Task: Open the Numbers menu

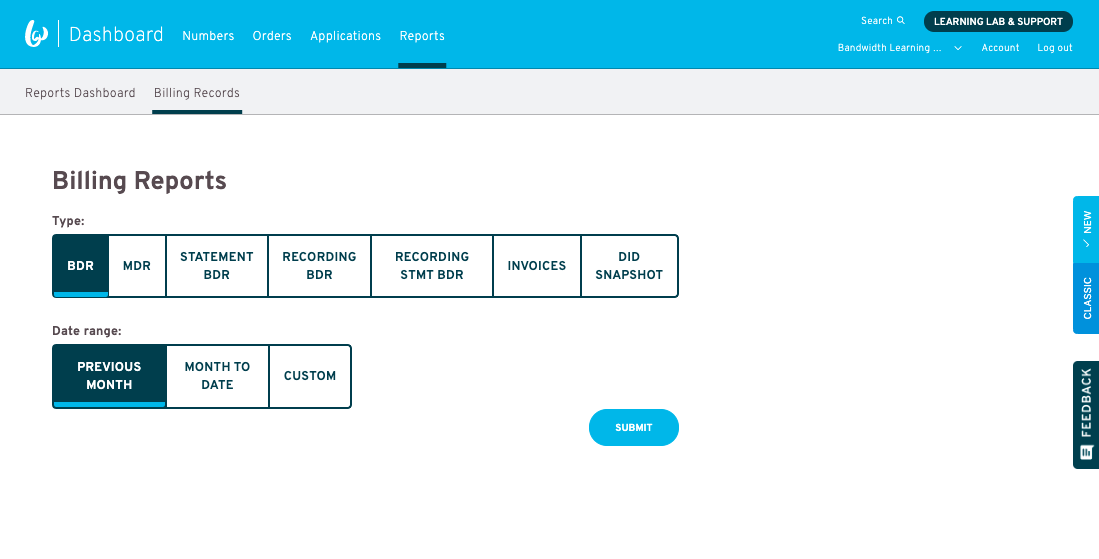Action: click(x=208, y=36)
